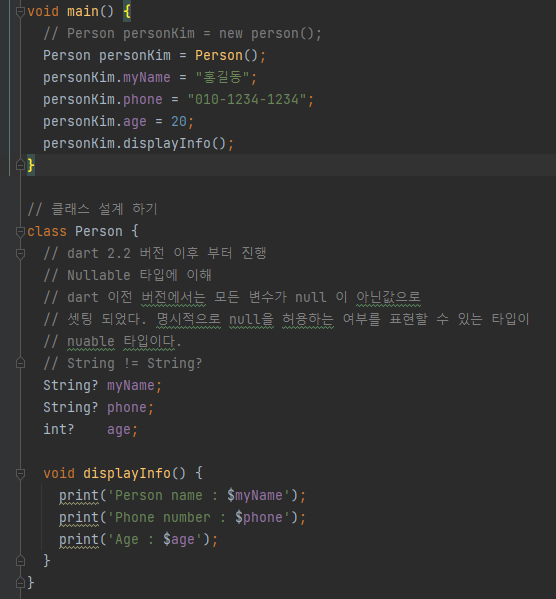The image size is (556, 599).
Task: Collapse the void main() function fold marker
Action: coord(20,11)
